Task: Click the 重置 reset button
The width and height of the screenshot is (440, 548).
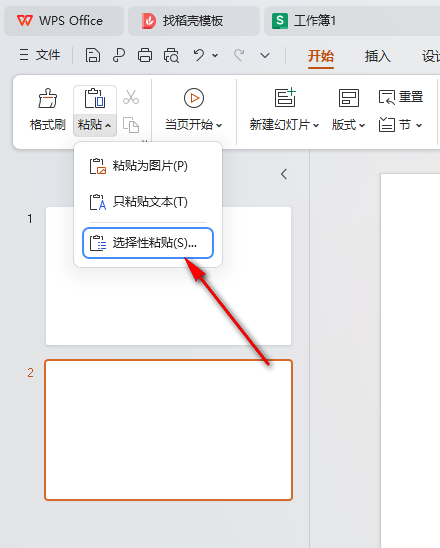Action: [x=401, y=97]
